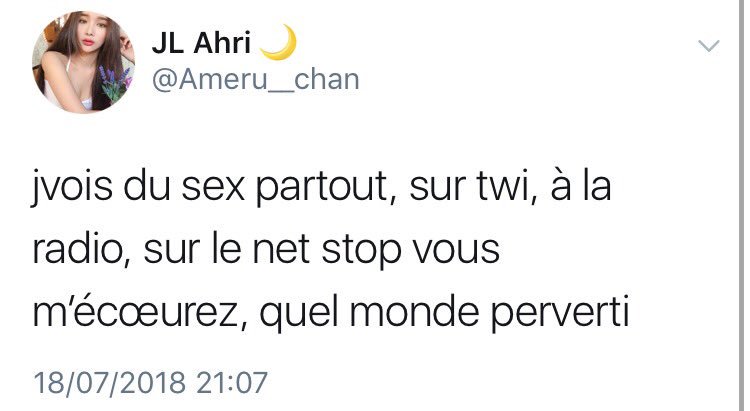This screenshot has width=750, height=411.
Task: Click the tweet's first line starting with jvois
Action: (x=321, y=186)
